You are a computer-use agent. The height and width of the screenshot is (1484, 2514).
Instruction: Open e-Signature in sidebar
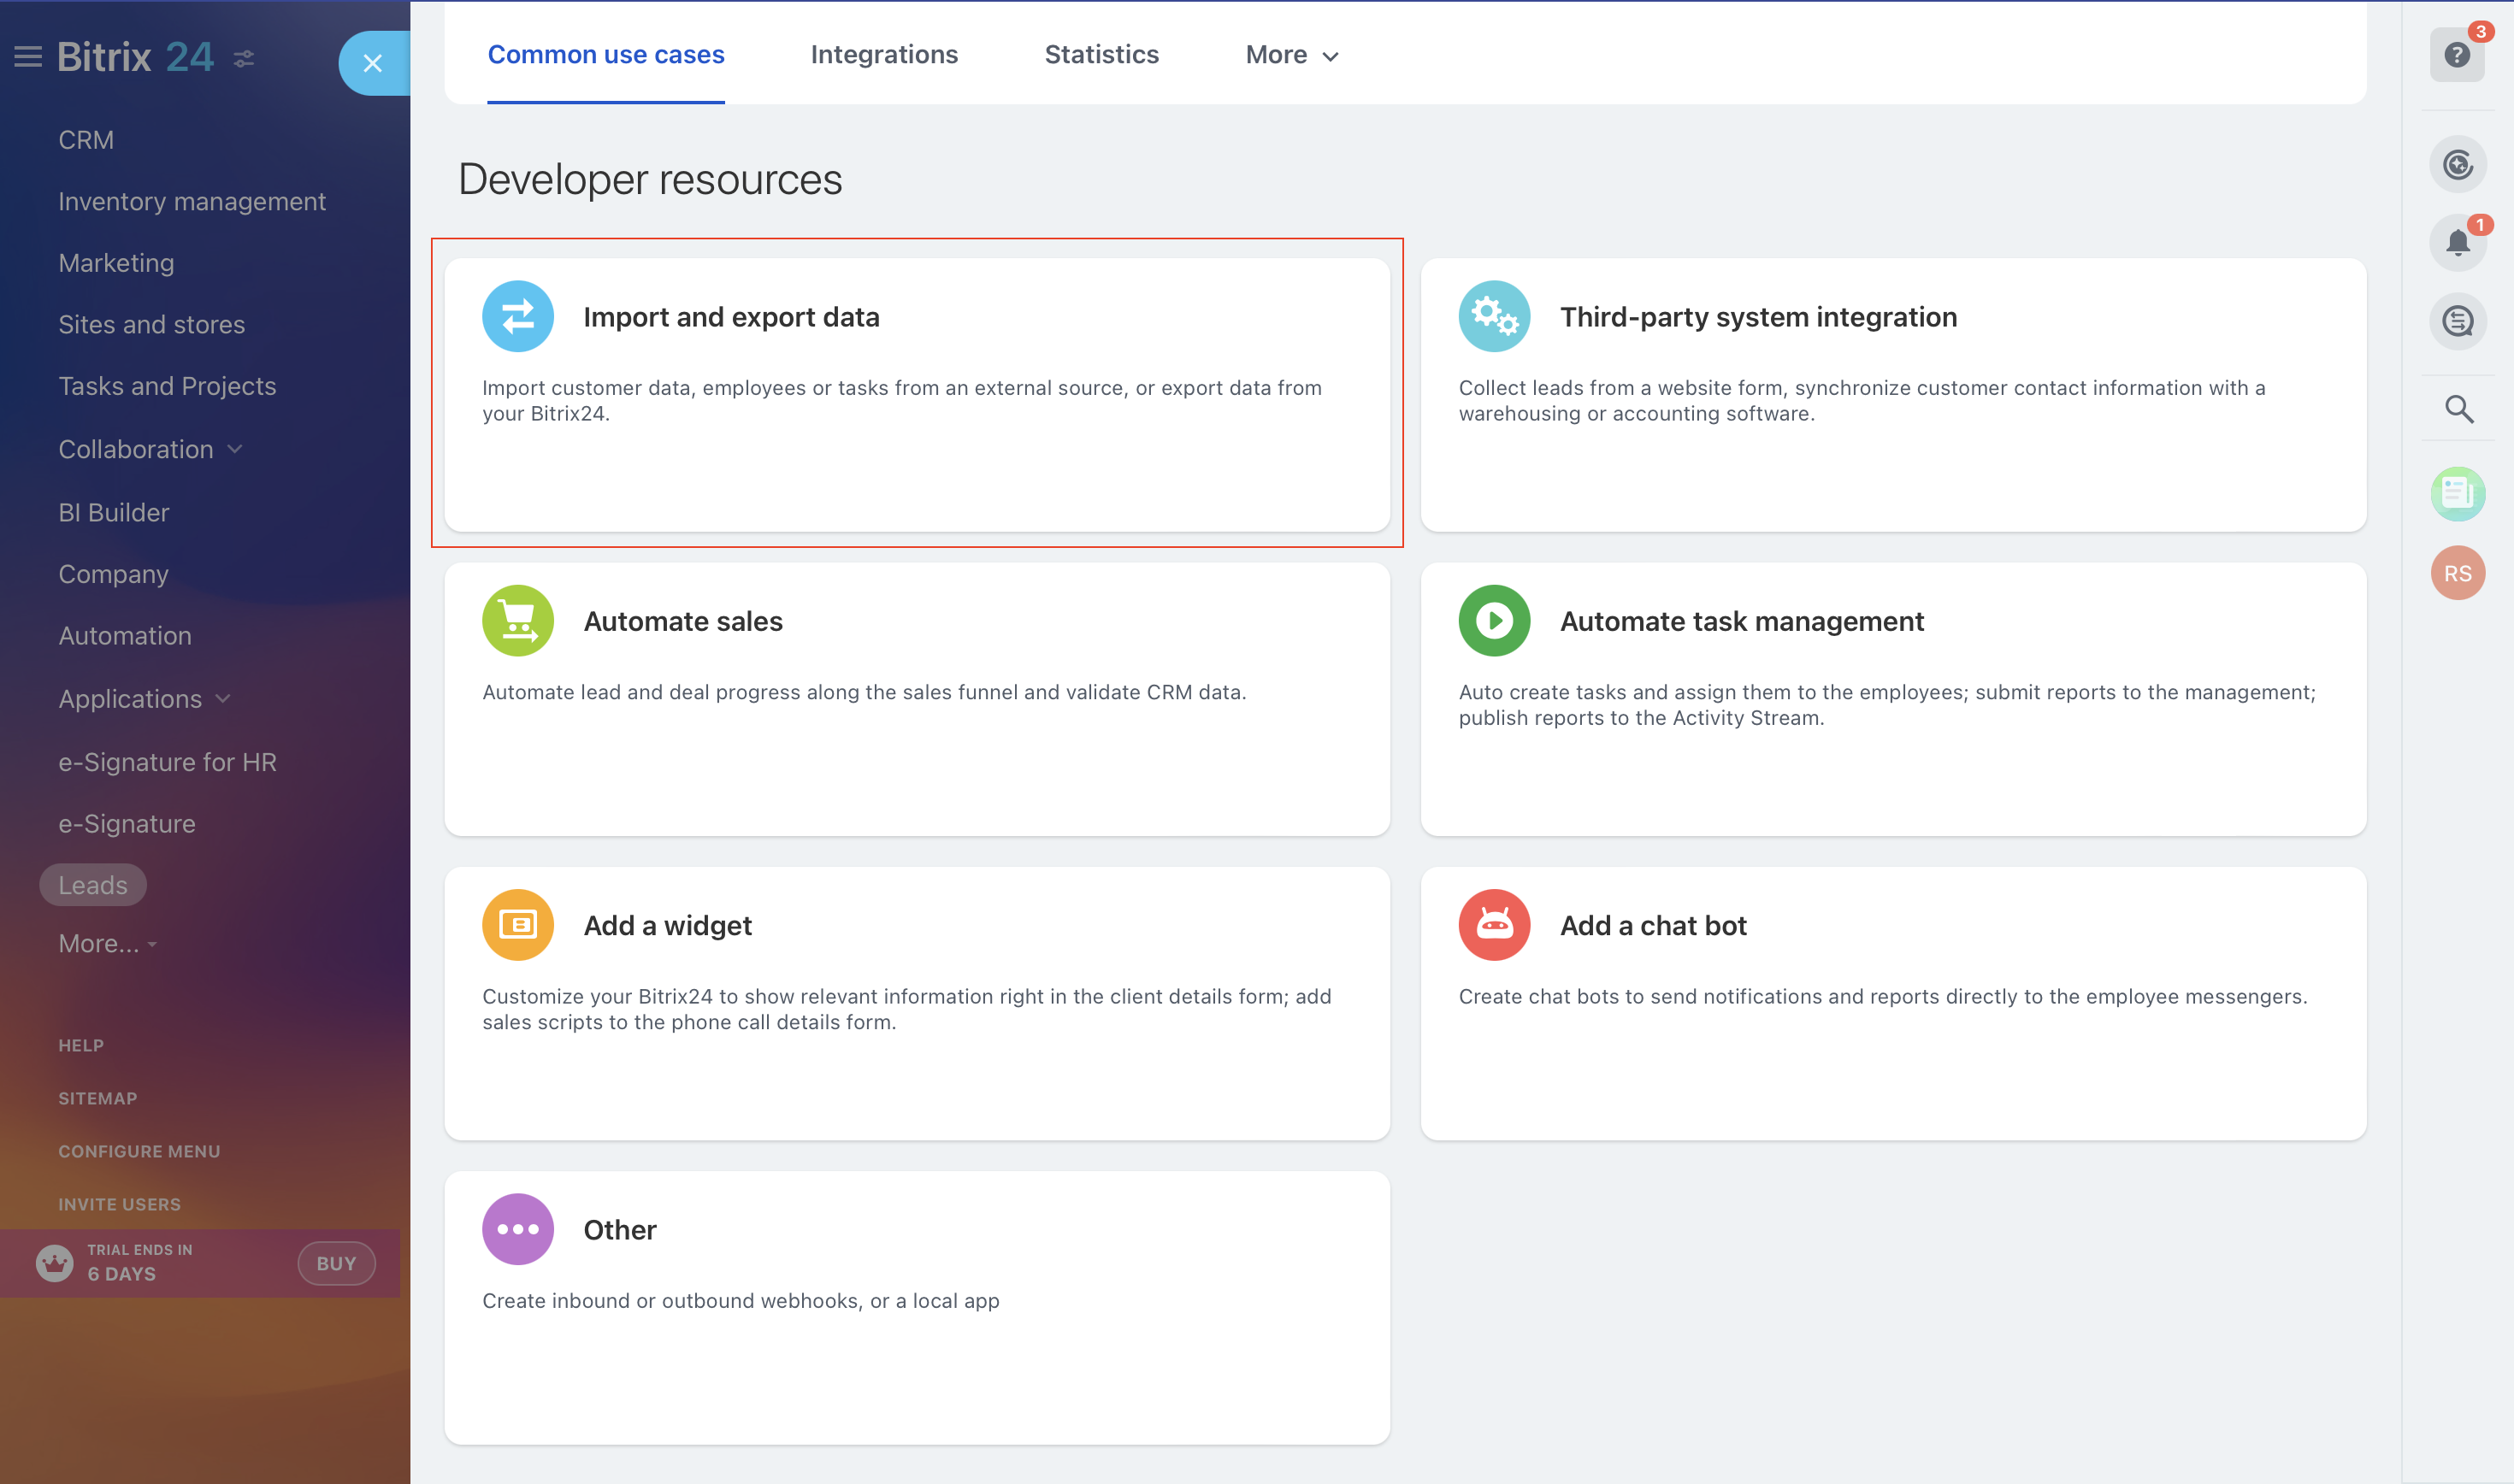click(127, 823)
